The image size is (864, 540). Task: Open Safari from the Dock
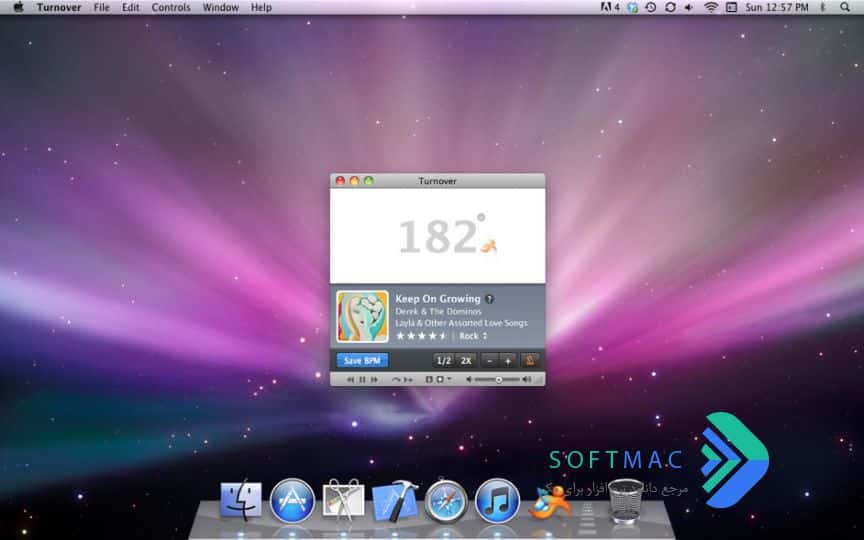[x=446, y=501]
